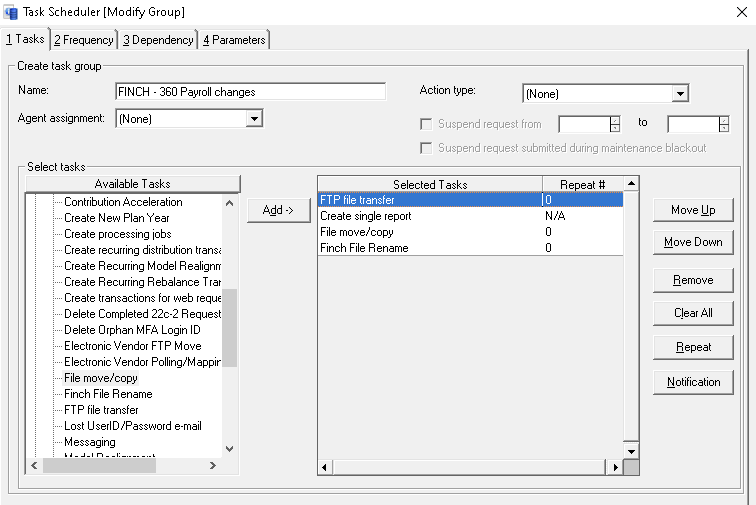Screen dimensions: 756x505
Task: Select Create transactions for web requests task
Action: [142, 298]
